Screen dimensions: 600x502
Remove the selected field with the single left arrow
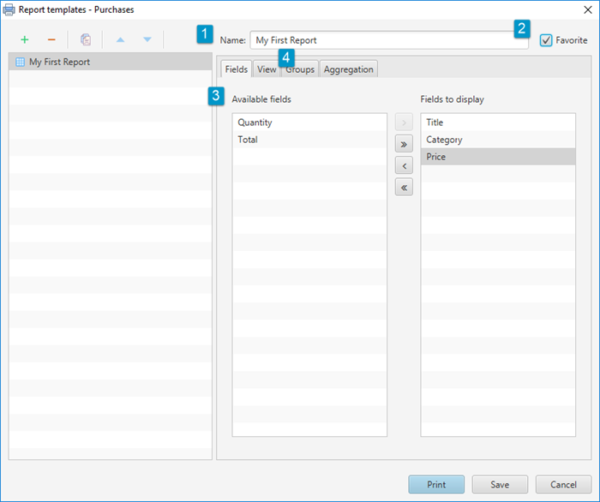[404, 166]
